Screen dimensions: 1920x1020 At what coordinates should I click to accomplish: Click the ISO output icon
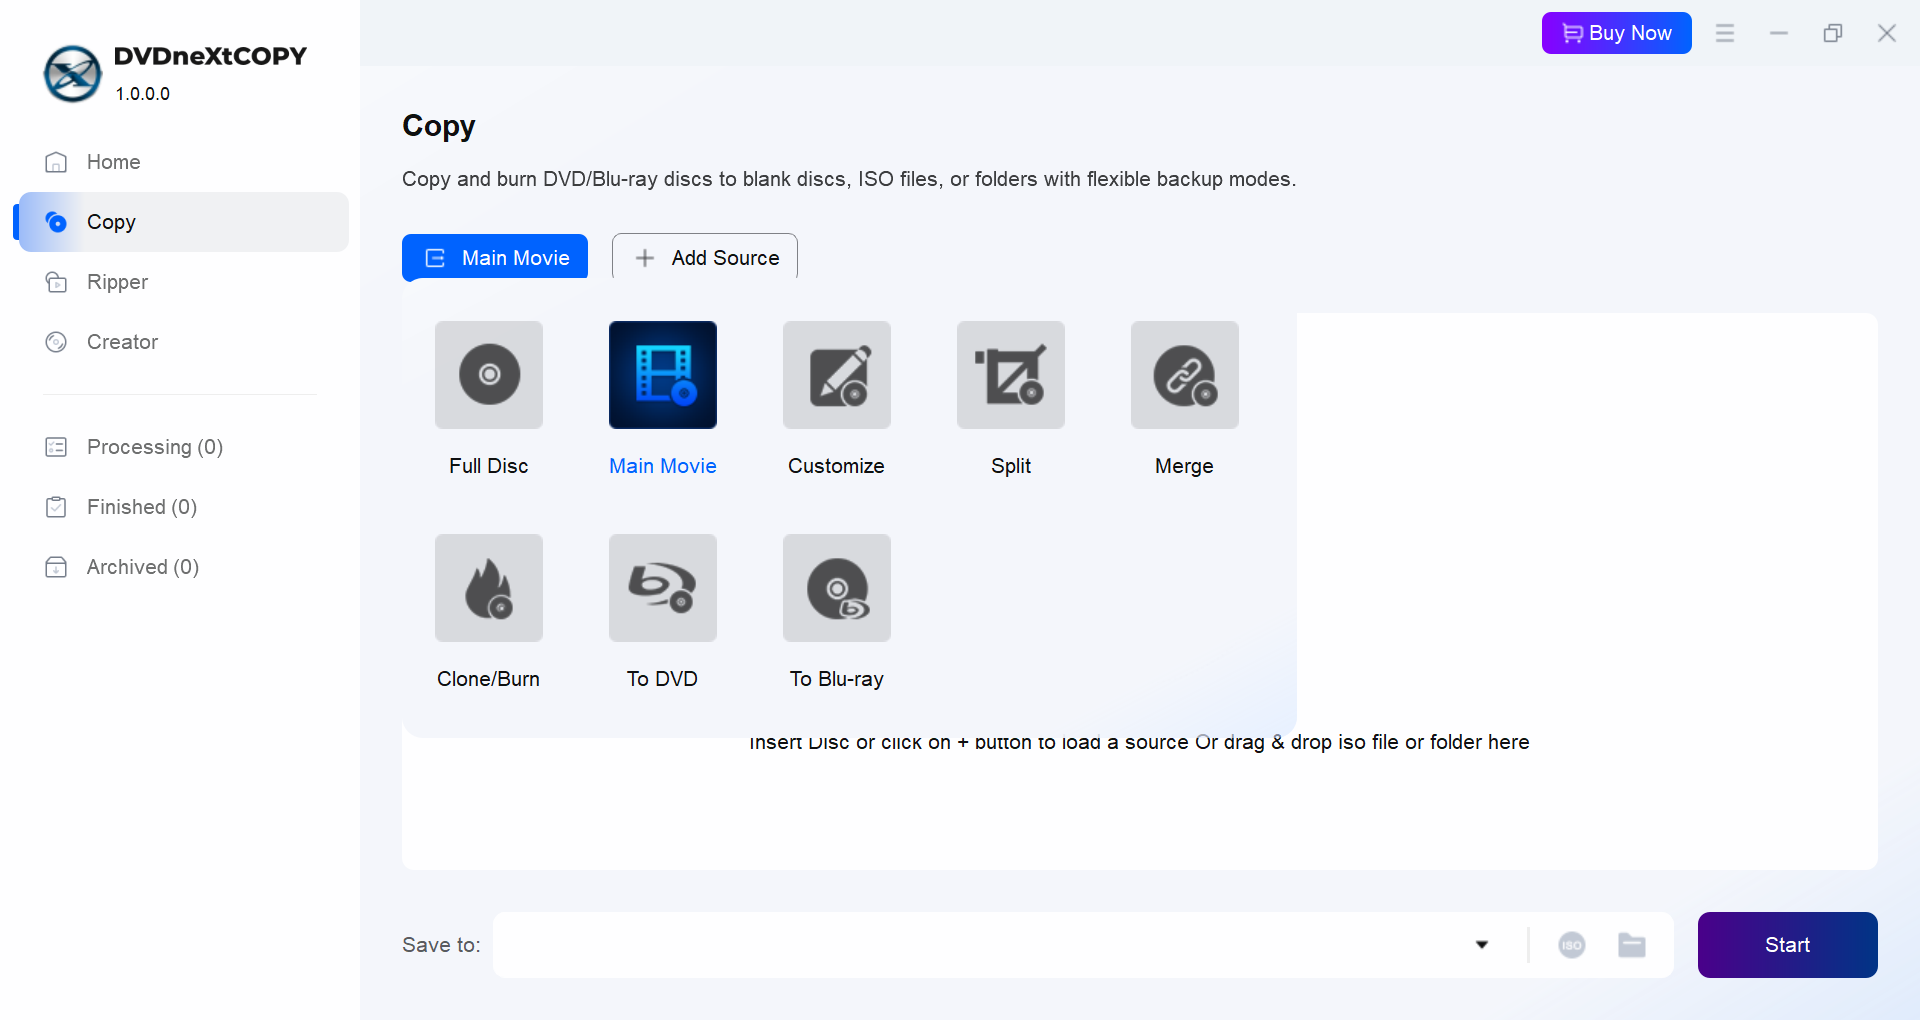click(1572, 945)
